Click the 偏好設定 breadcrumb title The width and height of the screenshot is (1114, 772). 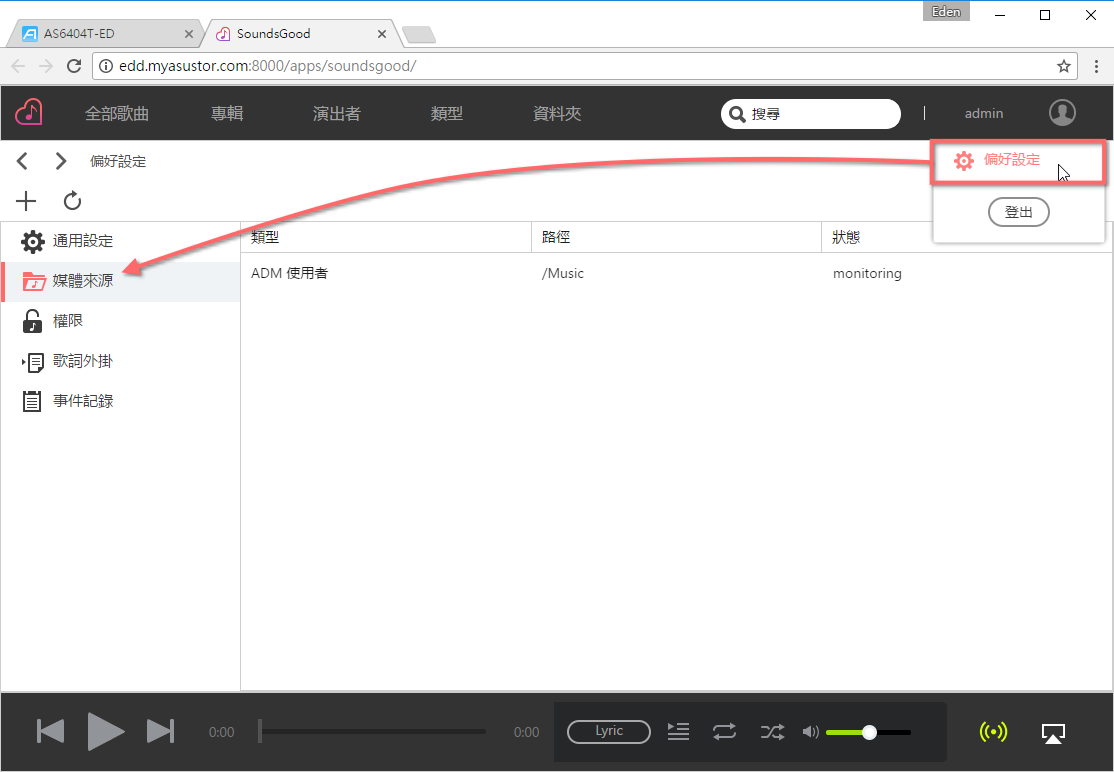tap(118, 161)
